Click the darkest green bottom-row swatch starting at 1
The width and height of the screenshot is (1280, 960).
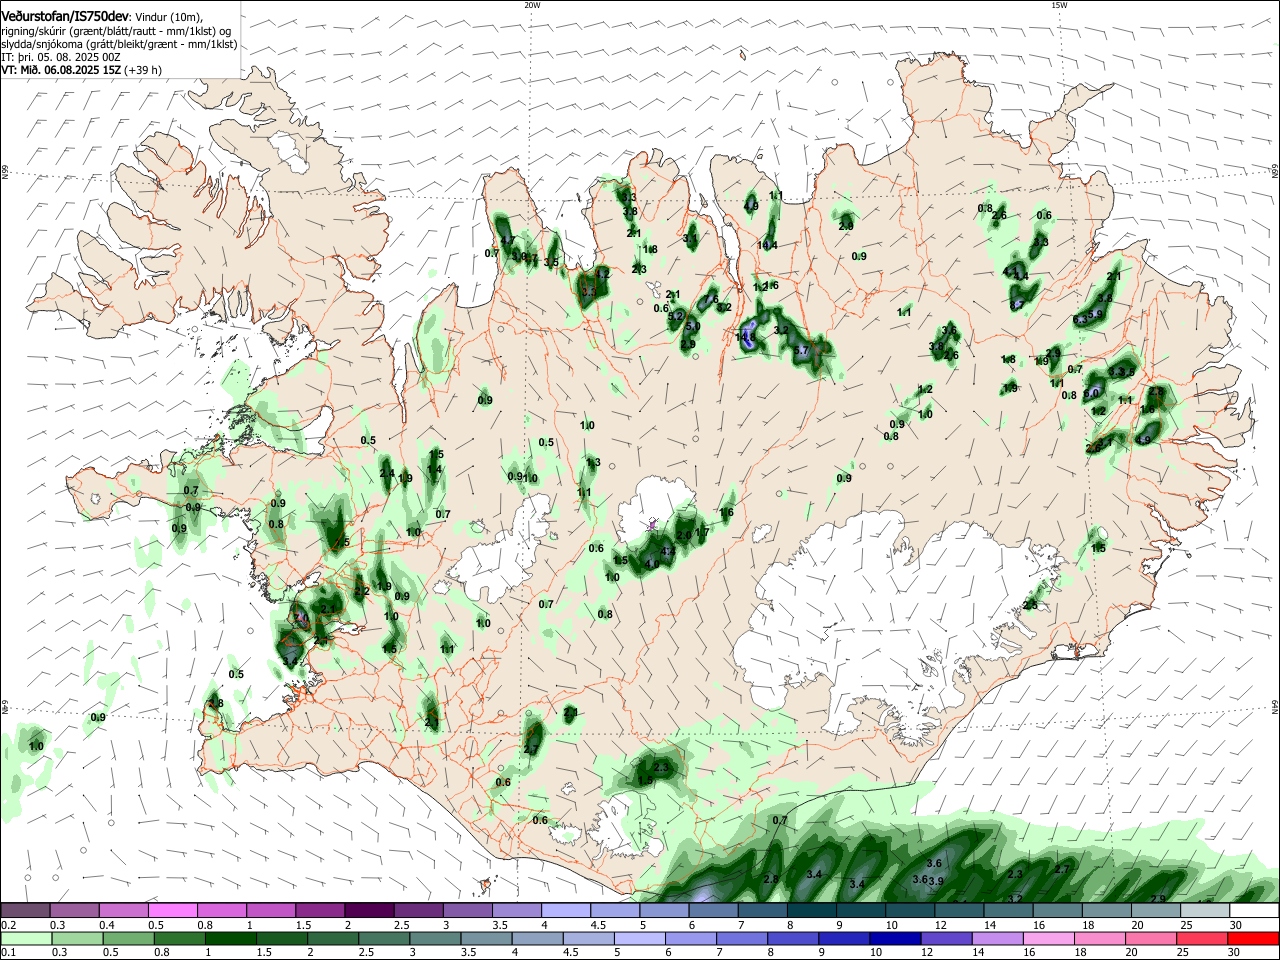tap(231, 938)
